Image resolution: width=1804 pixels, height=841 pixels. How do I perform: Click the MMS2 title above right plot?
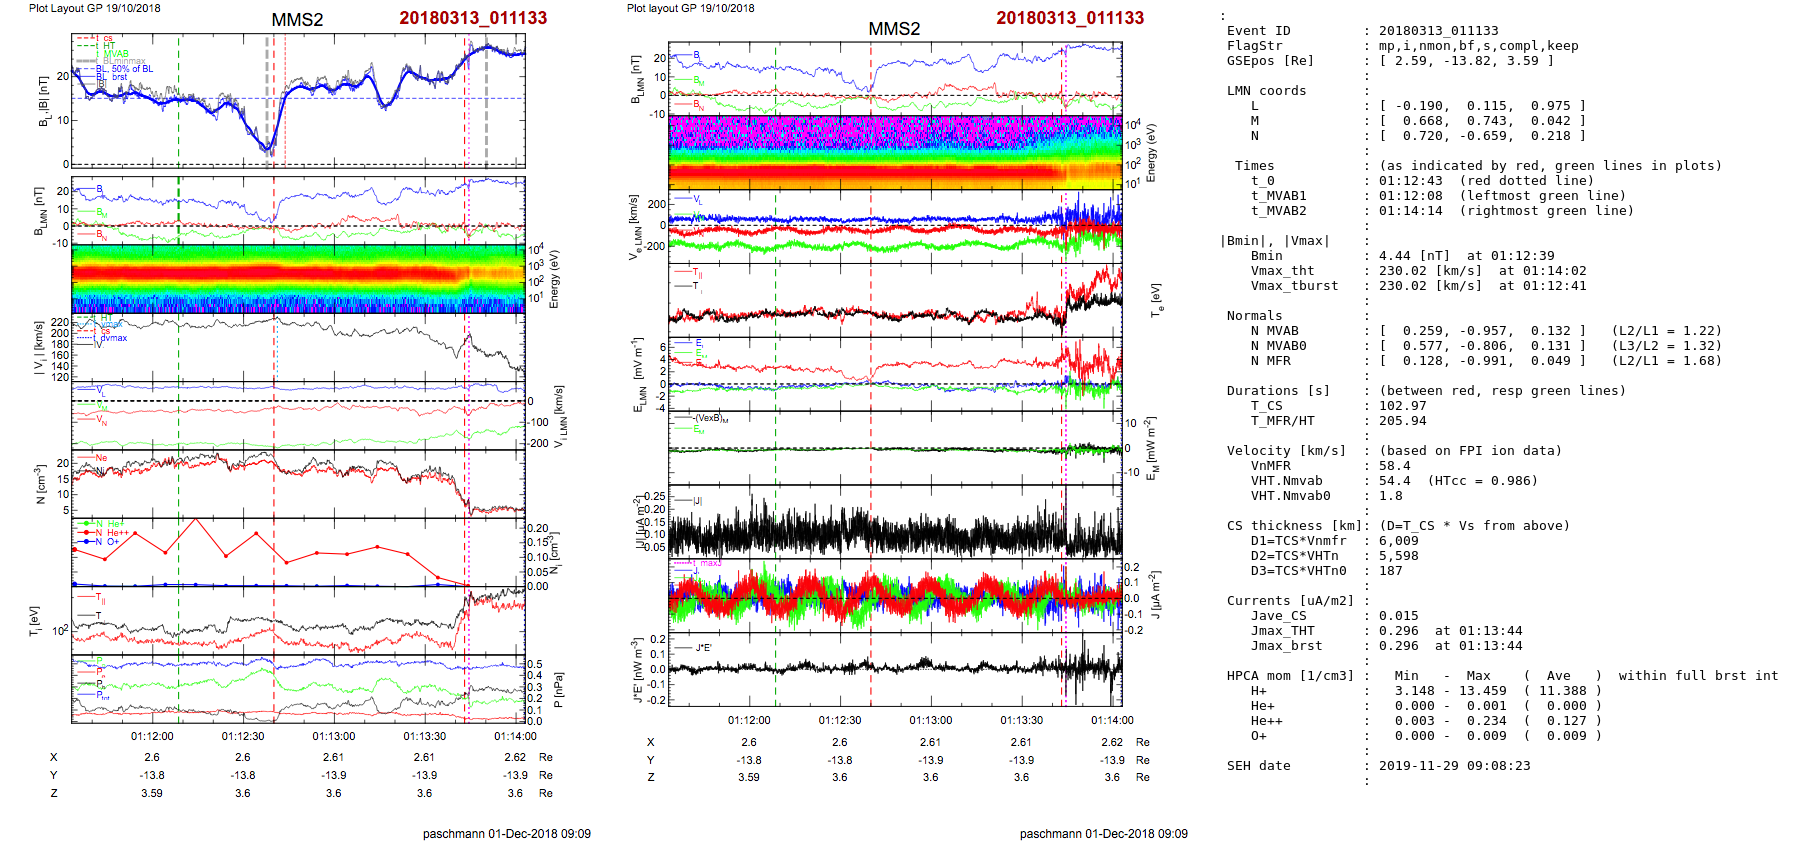point(894,29)
